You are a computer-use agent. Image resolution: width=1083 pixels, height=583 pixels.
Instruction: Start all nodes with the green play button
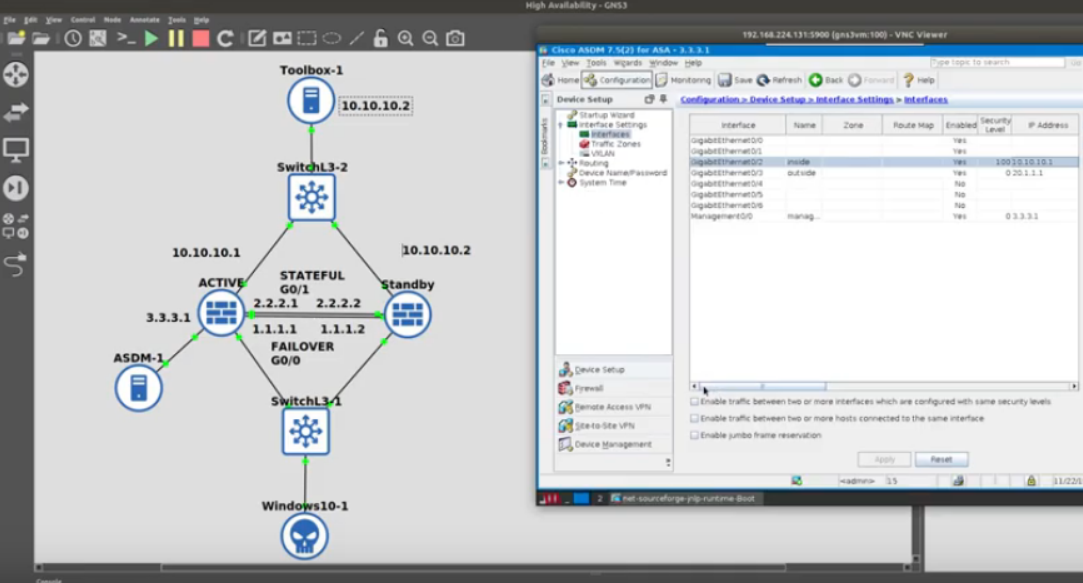click(150, 38)
